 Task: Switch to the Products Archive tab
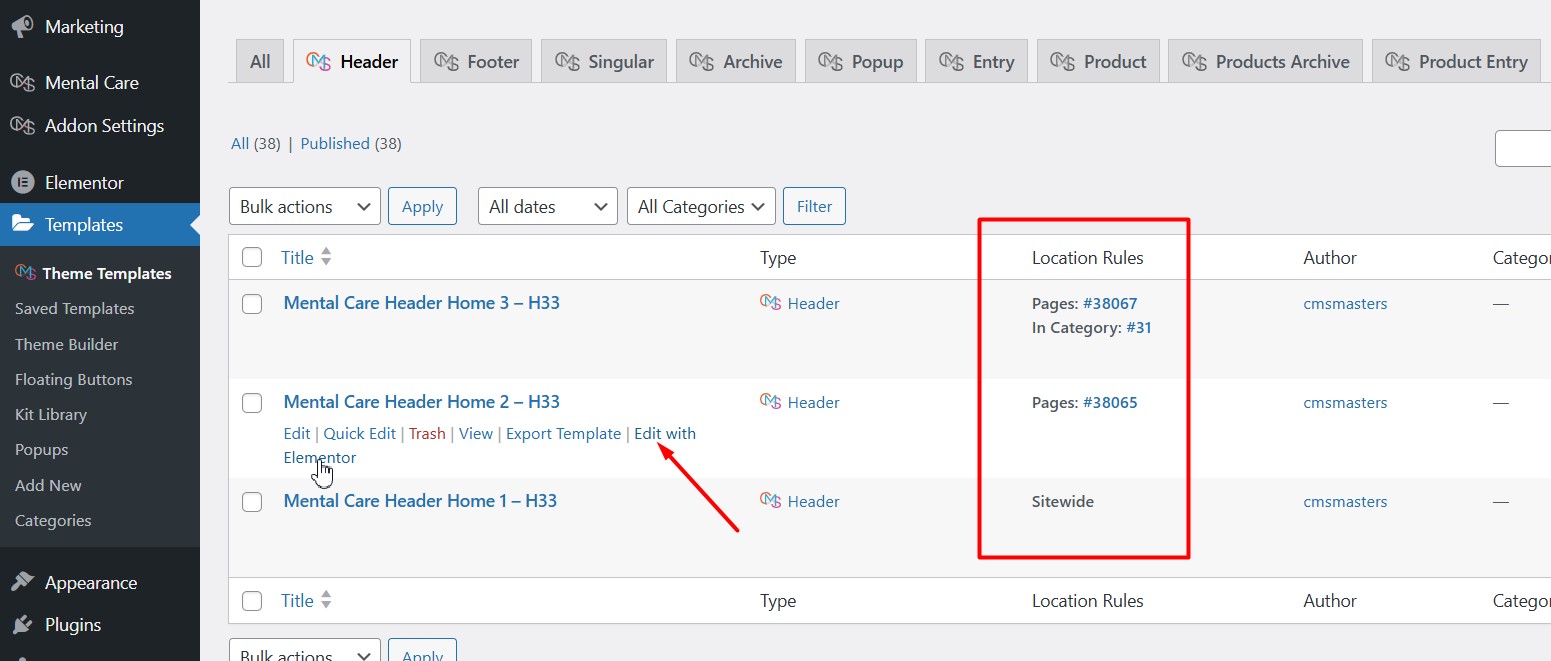(x=1266, y=62)
